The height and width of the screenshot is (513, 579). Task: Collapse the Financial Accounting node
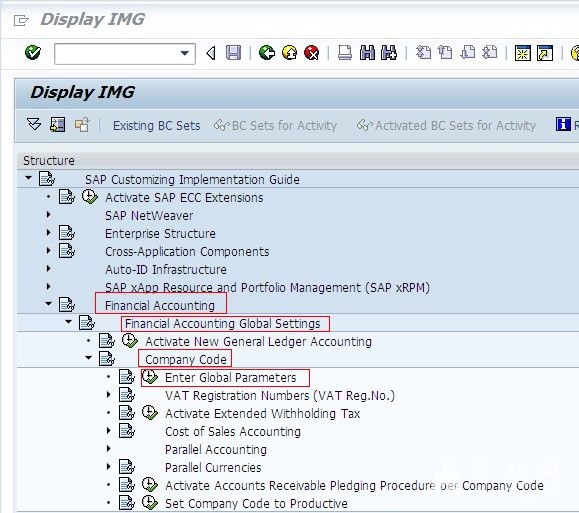[49, 303]
